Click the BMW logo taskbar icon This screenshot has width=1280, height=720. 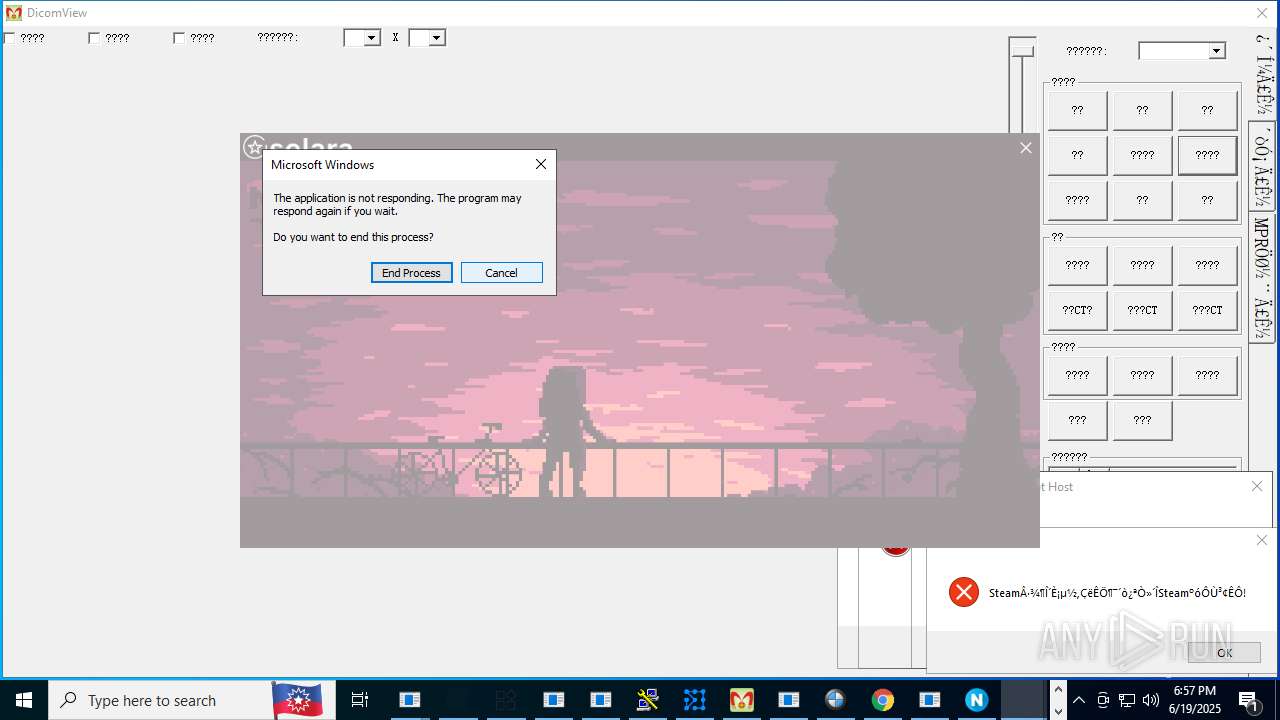[835, 700]
